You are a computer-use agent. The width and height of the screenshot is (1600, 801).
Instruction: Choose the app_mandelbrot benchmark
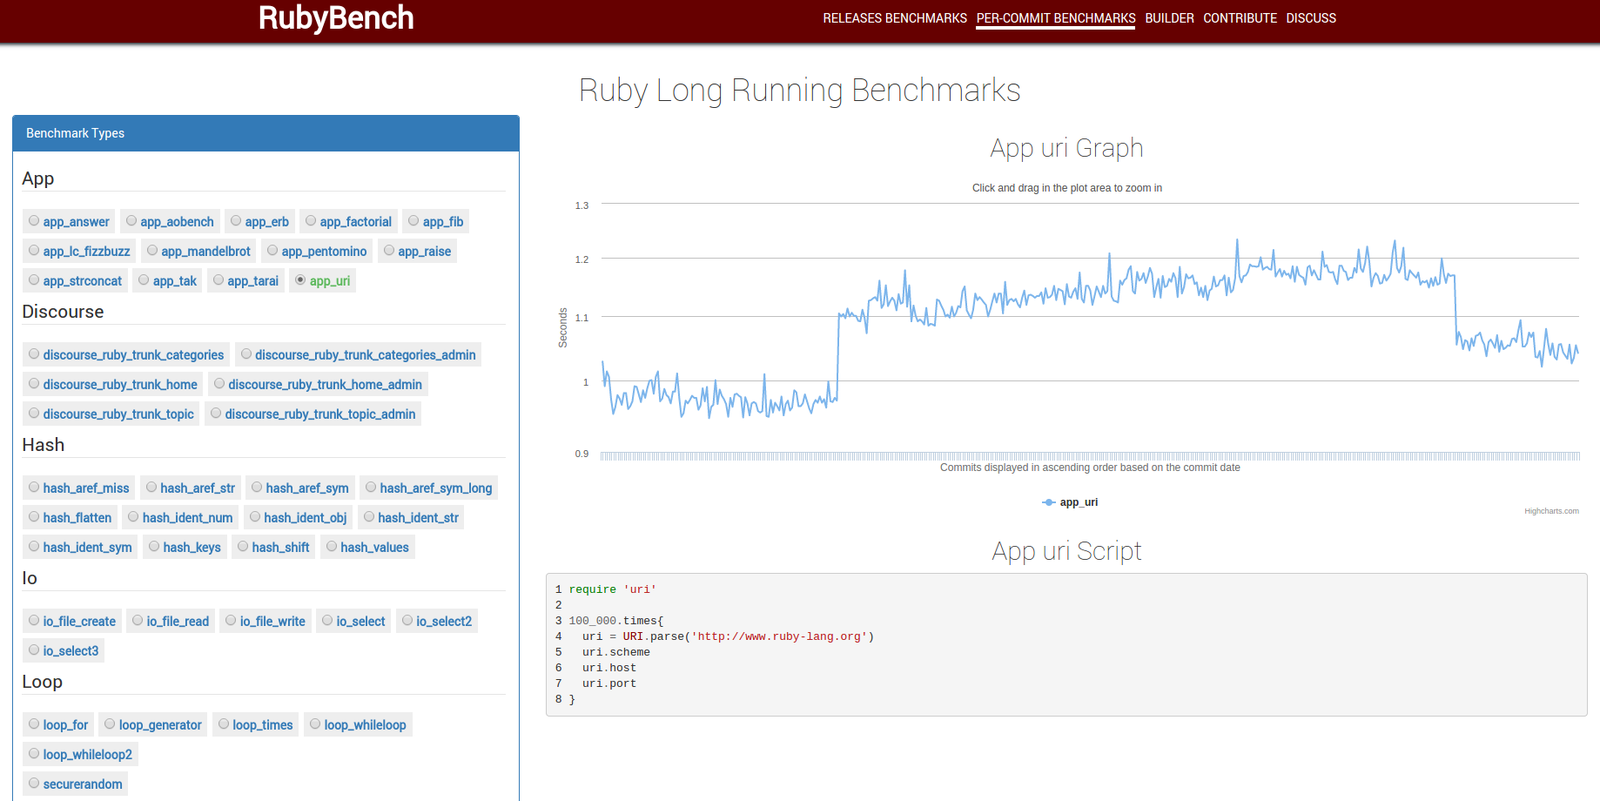click(x=199, y=251)
